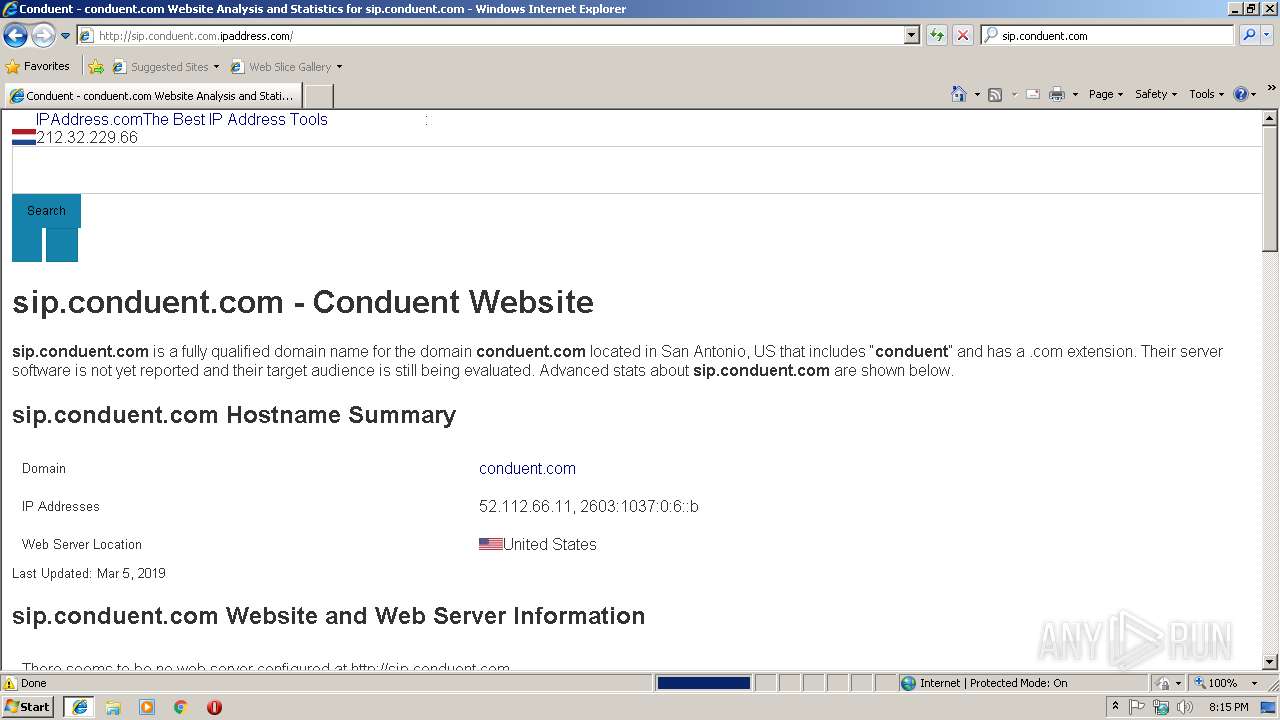
Task: Click the Print icon
Action: [x=1057, y=94]
